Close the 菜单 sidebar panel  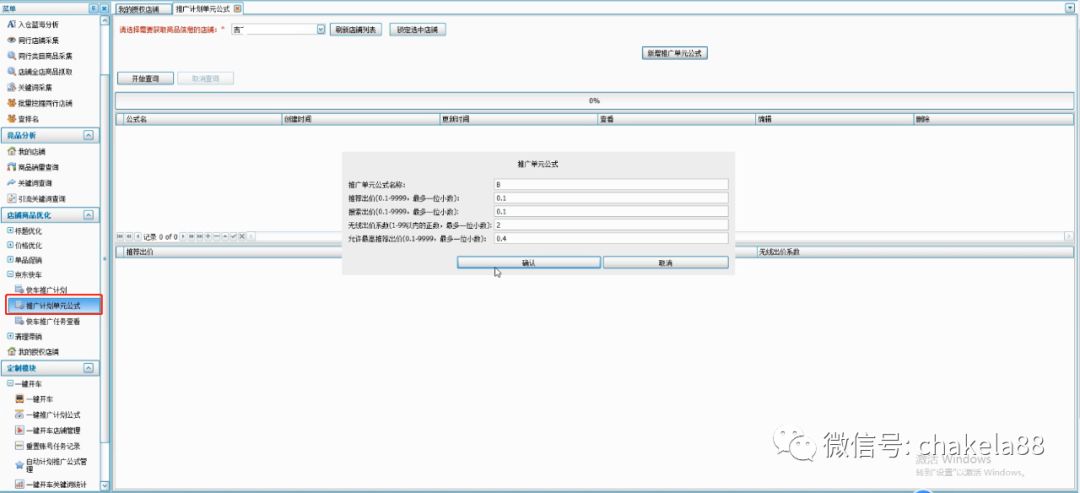104,8
